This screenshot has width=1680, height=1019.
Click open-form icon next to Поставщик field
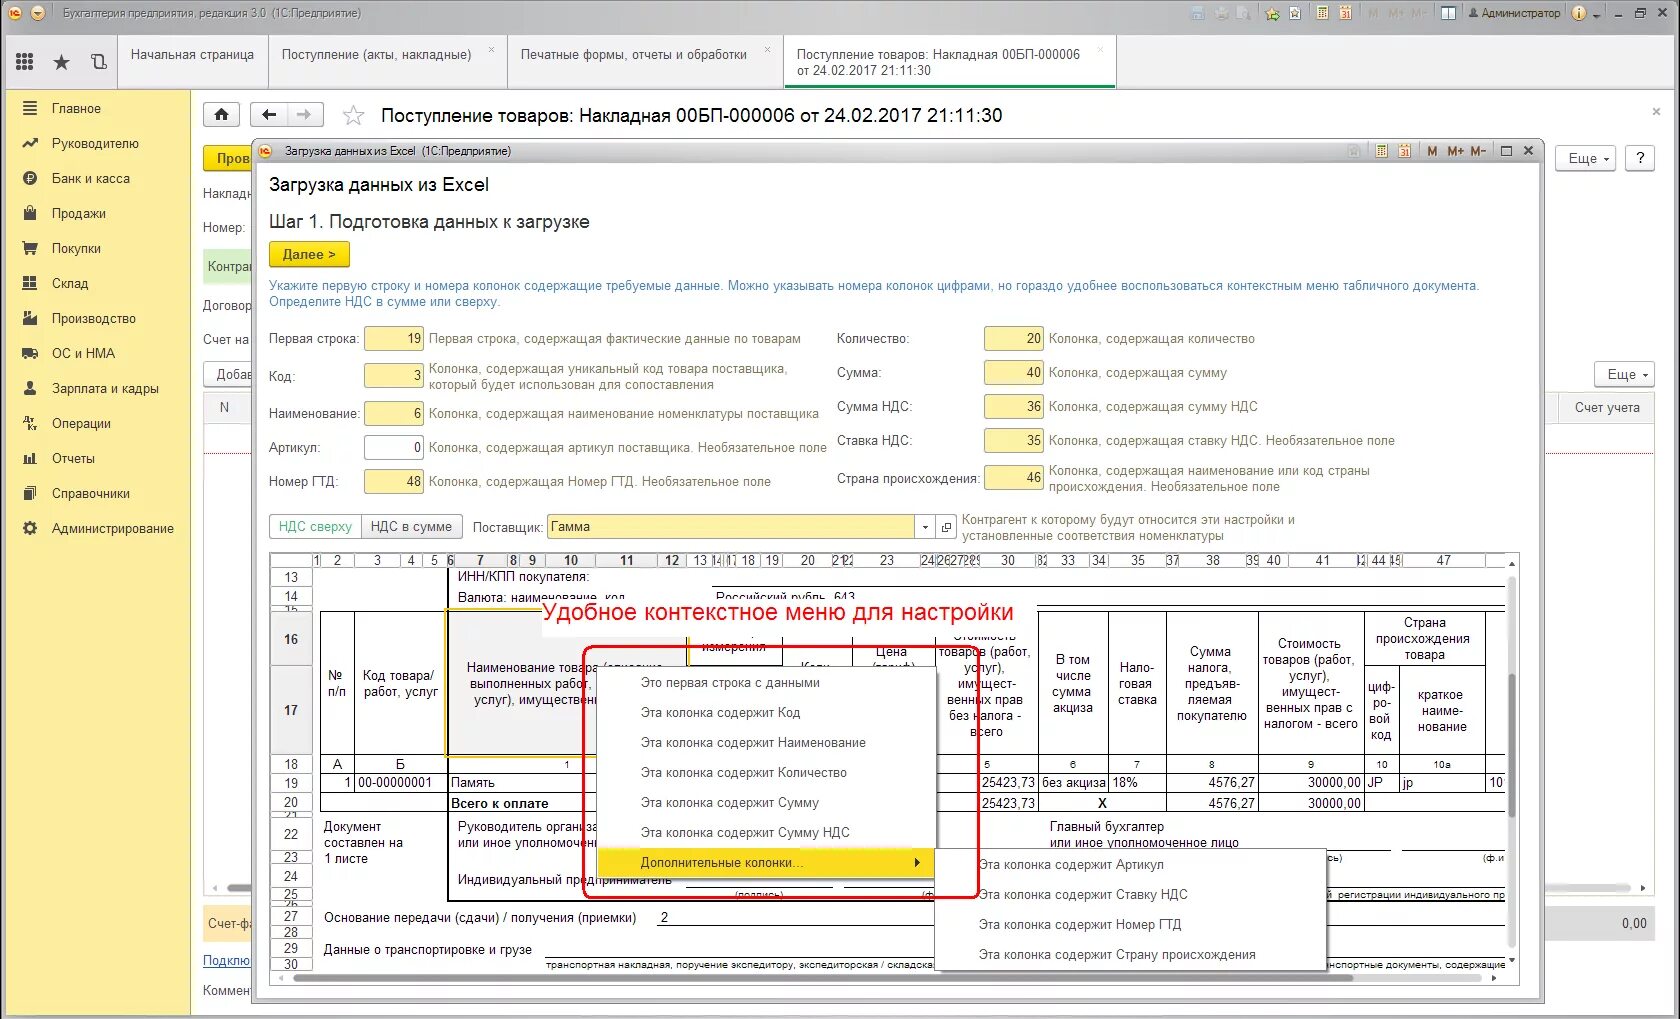tap(946, 527)
